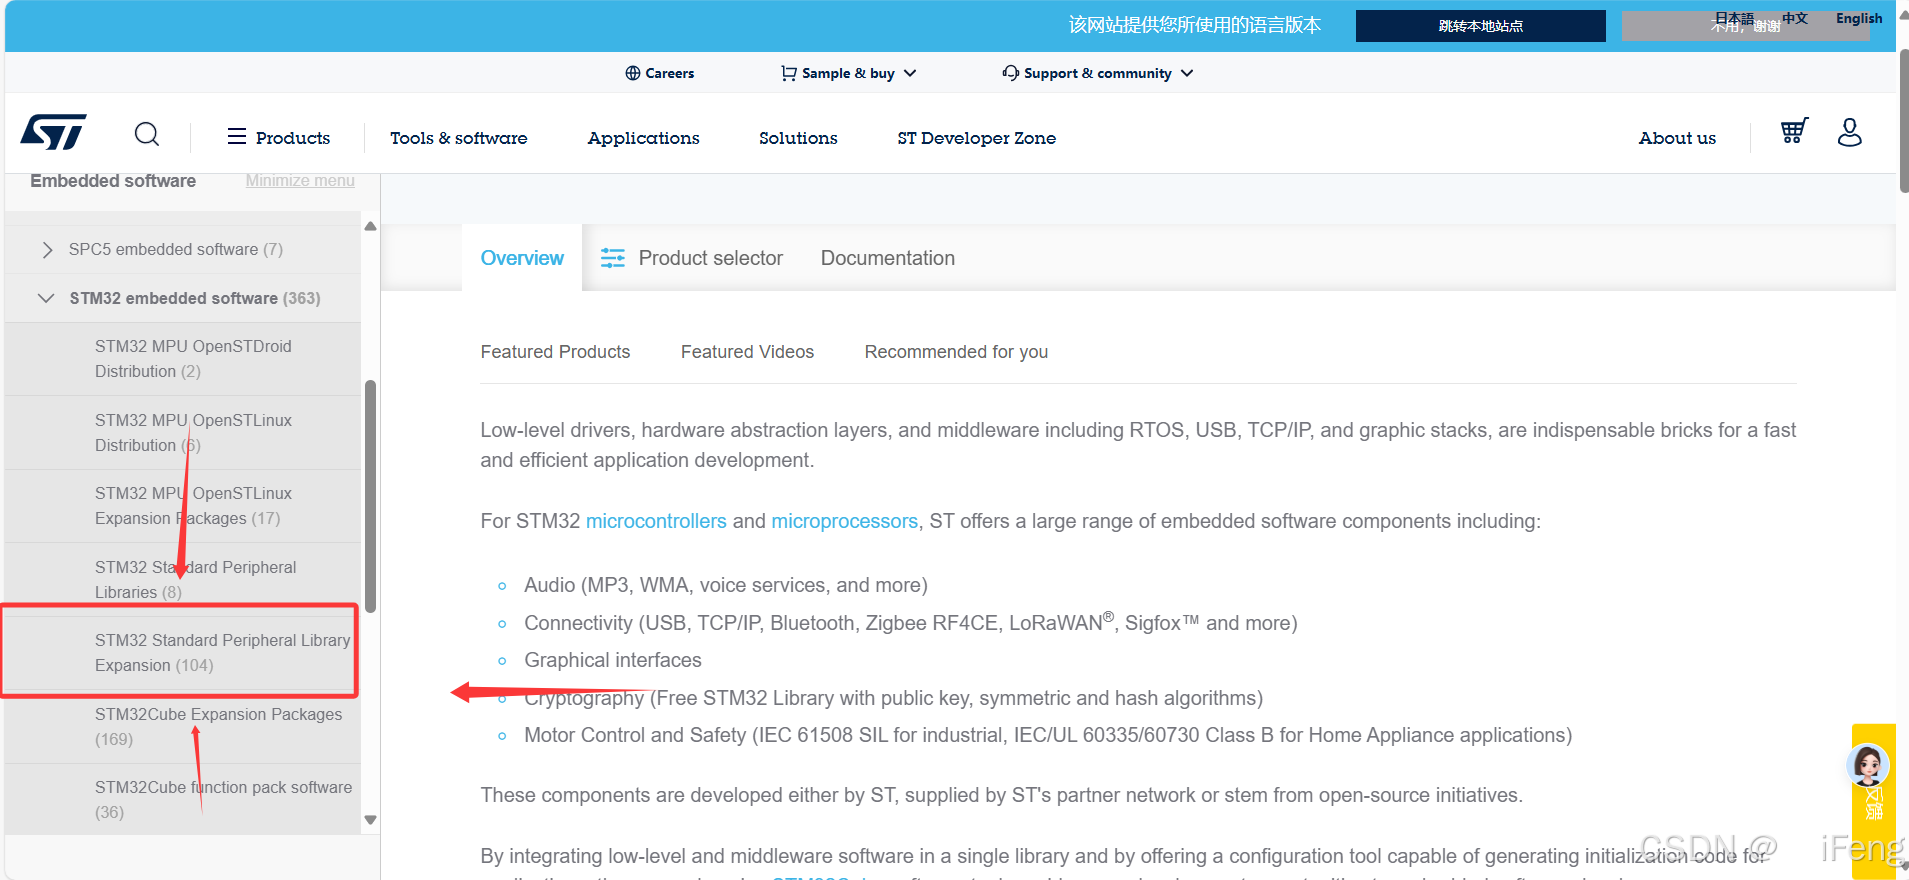Viewport: 1909px width, 880px height.
Task: Switch language to English
Action: tap(1859, 18)
